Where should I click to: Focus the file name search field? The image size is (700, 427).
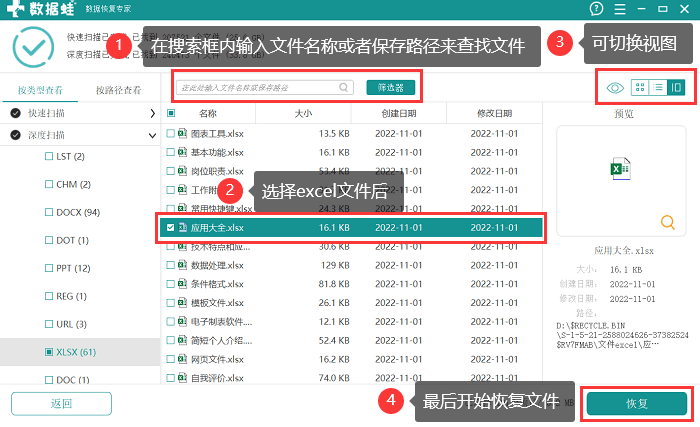point(265,87)
